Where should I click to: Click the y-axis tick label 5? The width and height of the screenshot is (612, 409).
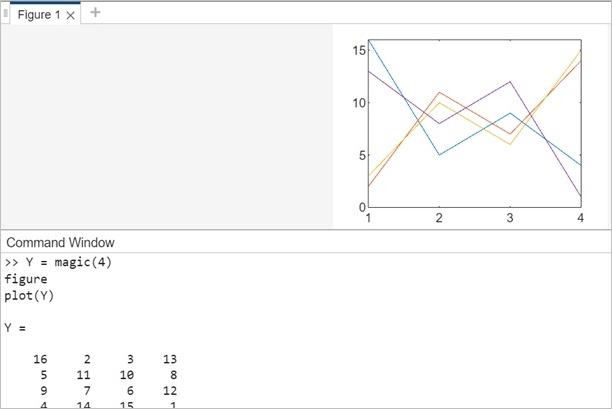click(x=361, y=155)
